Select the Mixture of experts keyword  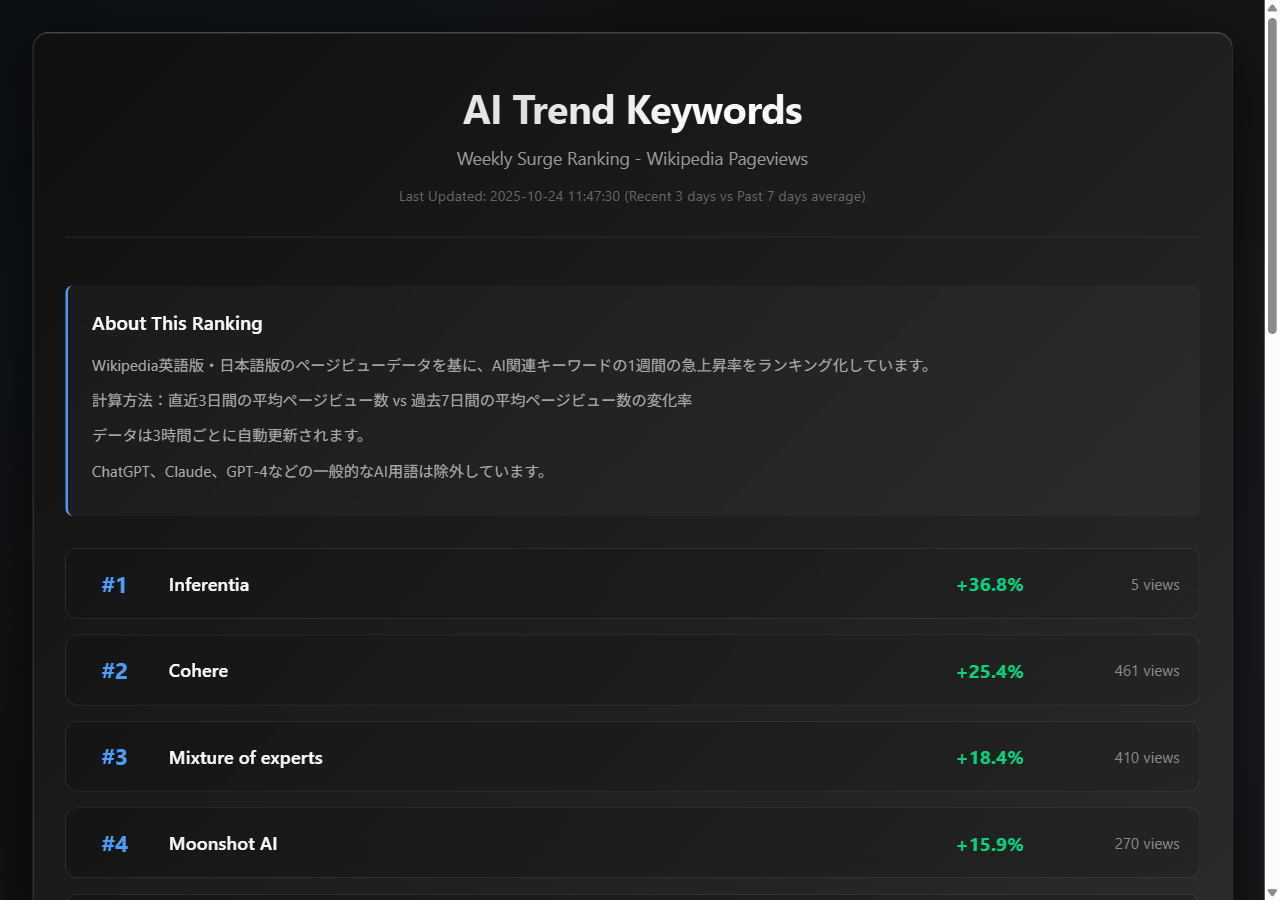(x=245, y=757)
